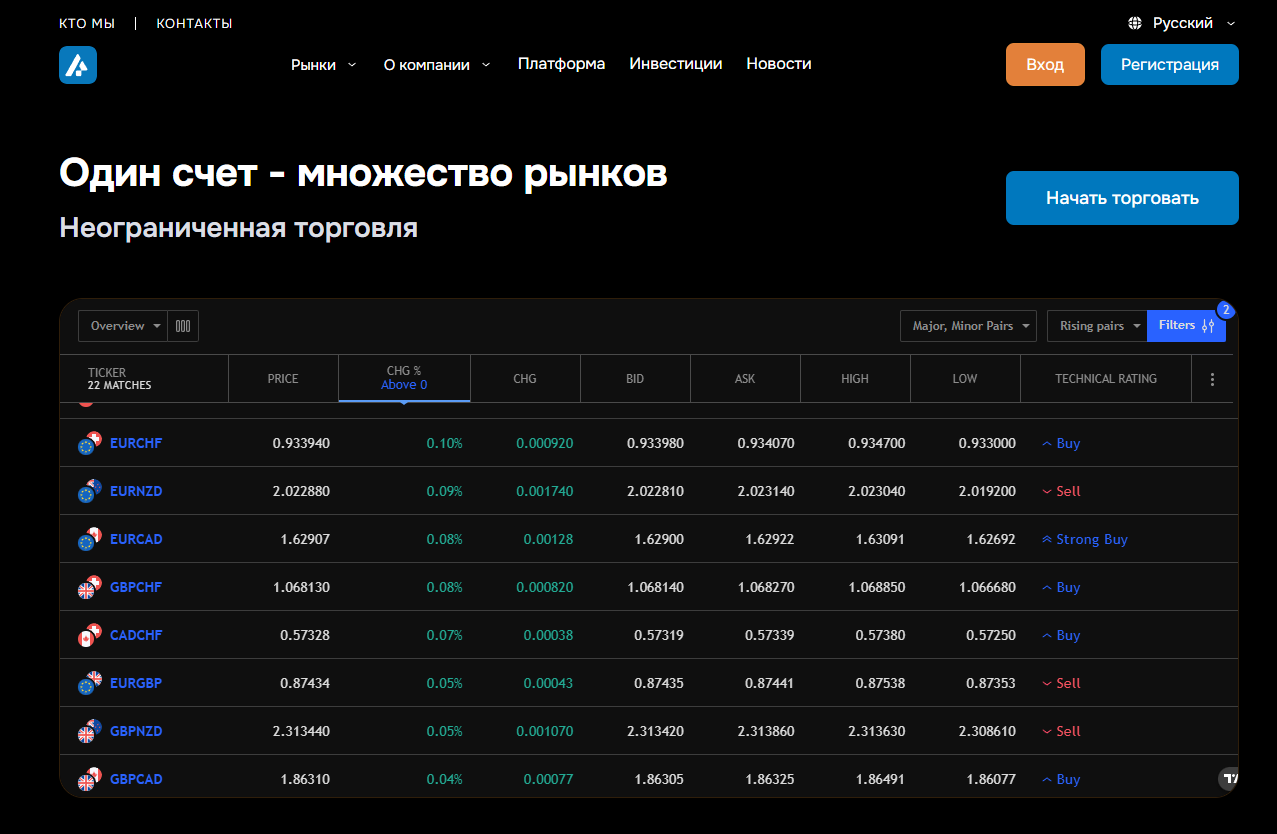Open the three-dot table options menu
This screenshot has width=1277, height=834.
click(x=1212, y=379)
